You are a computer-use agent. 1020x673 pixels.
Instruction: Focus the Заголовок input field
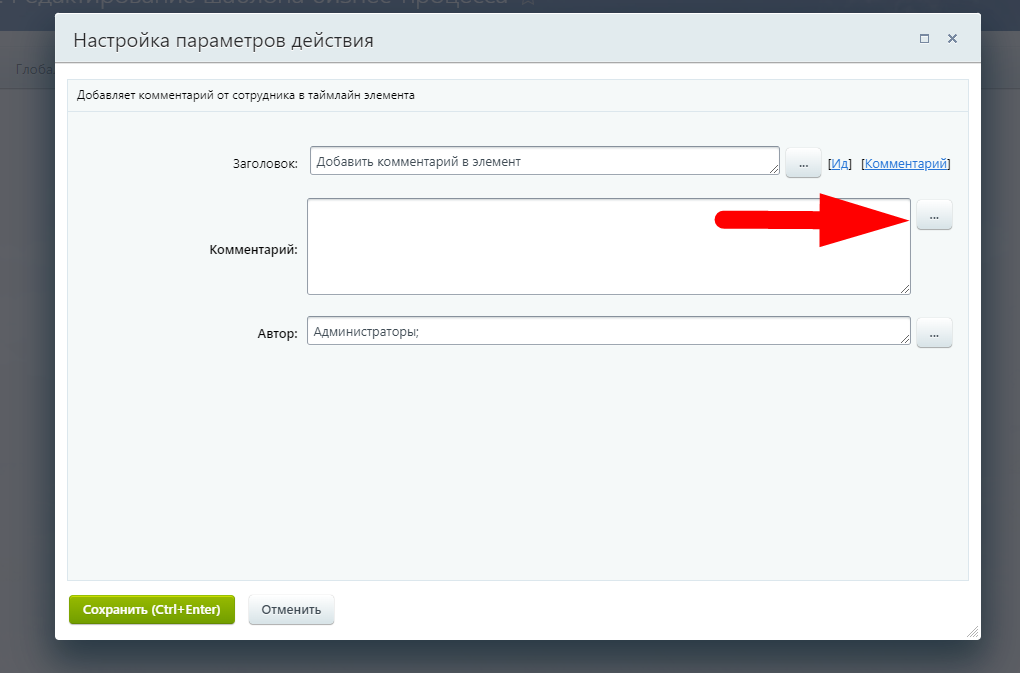click(x=540, y=161)
